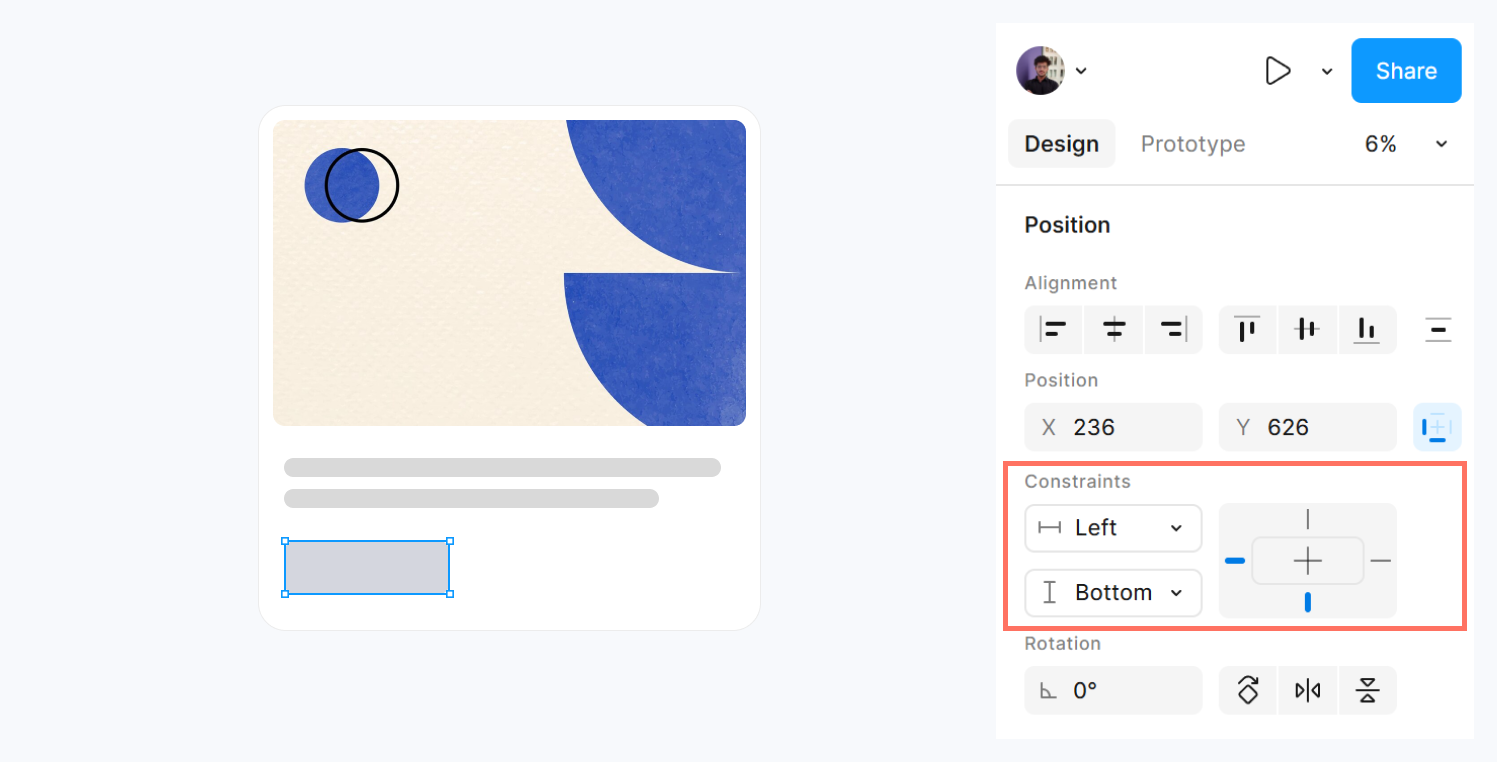This screenshot has height=762, width=1497.
Task: Select the align vertical centers icon
Action: pyautogui.click(x=1307, y=329)
